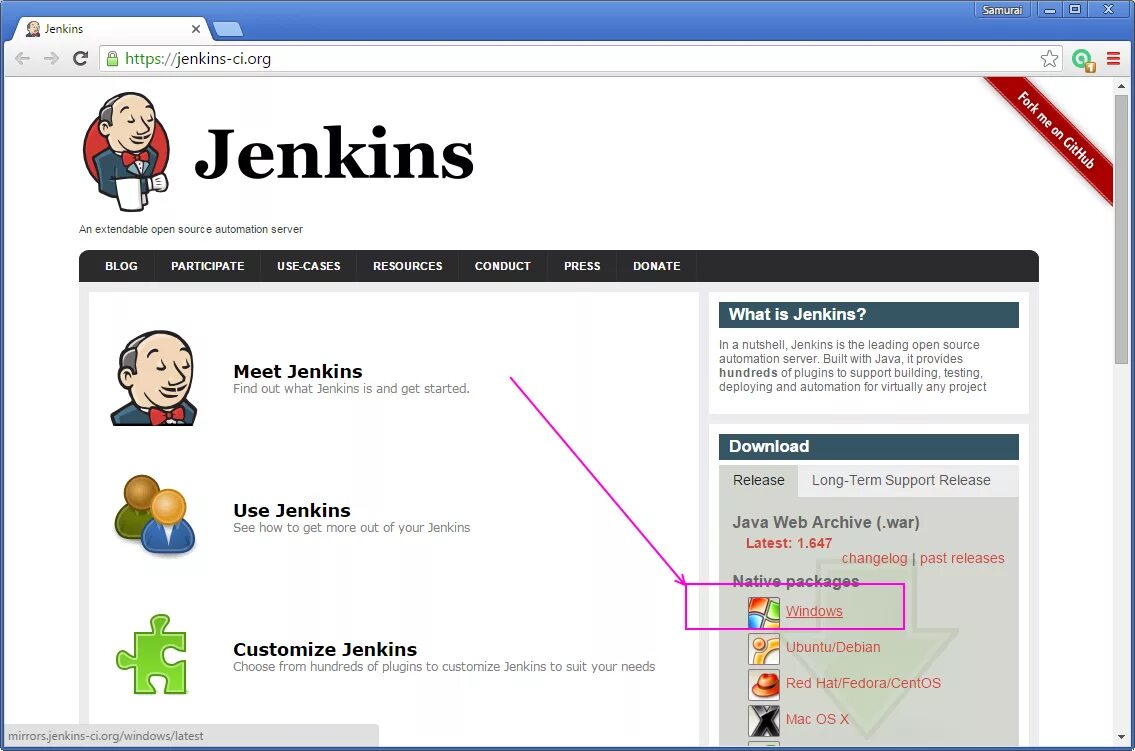This screenshot has width=1135, height=751.
Task: Click the green extension icon in toolbar
Action: point(1083,59)
